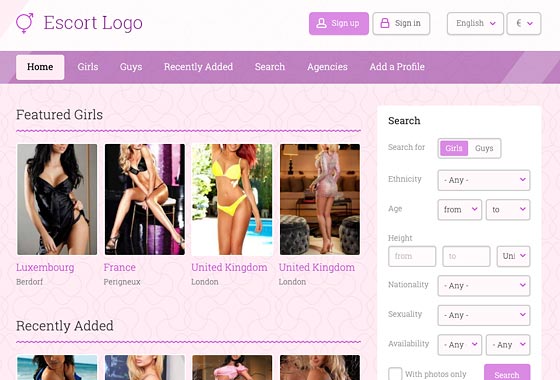Select Guys in the Search for toggle
The height and width of the screenshot is (380, 560).
(x=484, y=148)
